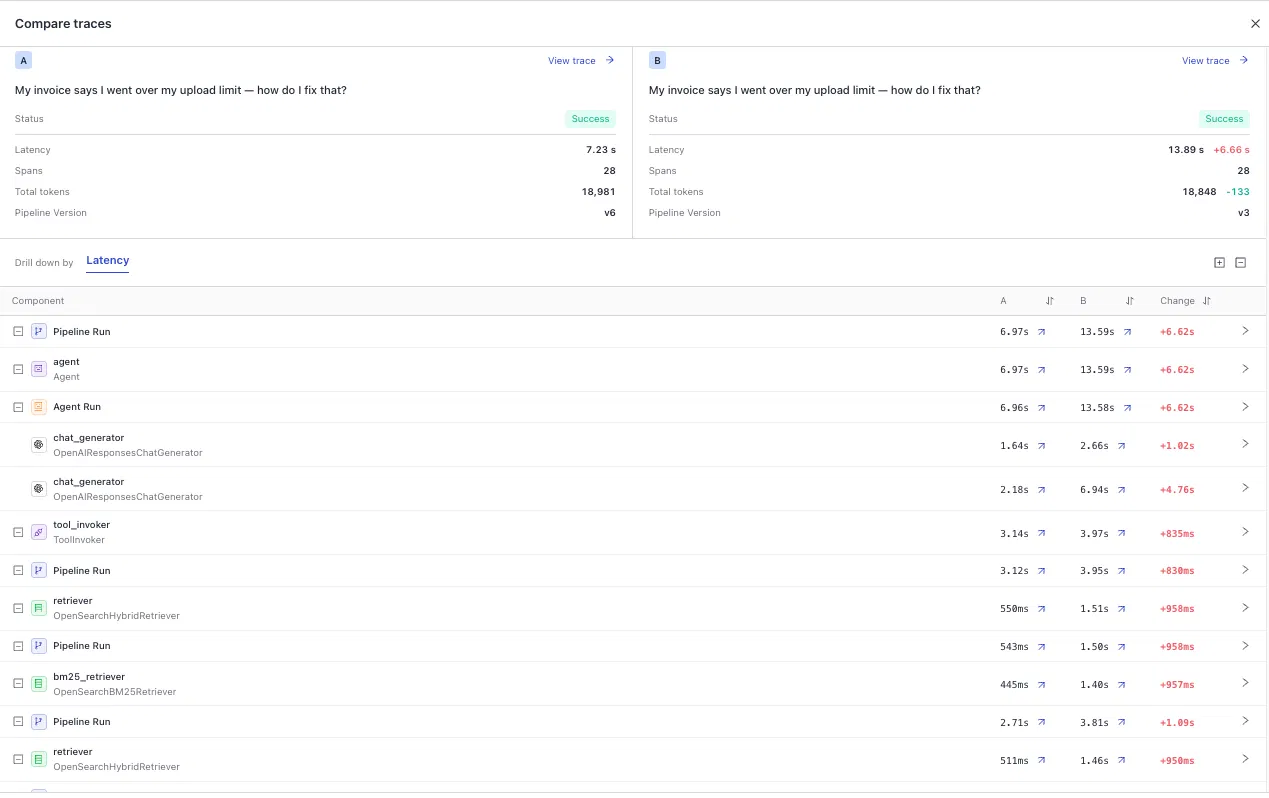Click the agent component icon
Image resolution: width=1269 pixels, height=798 pixels.
point(39,369)
